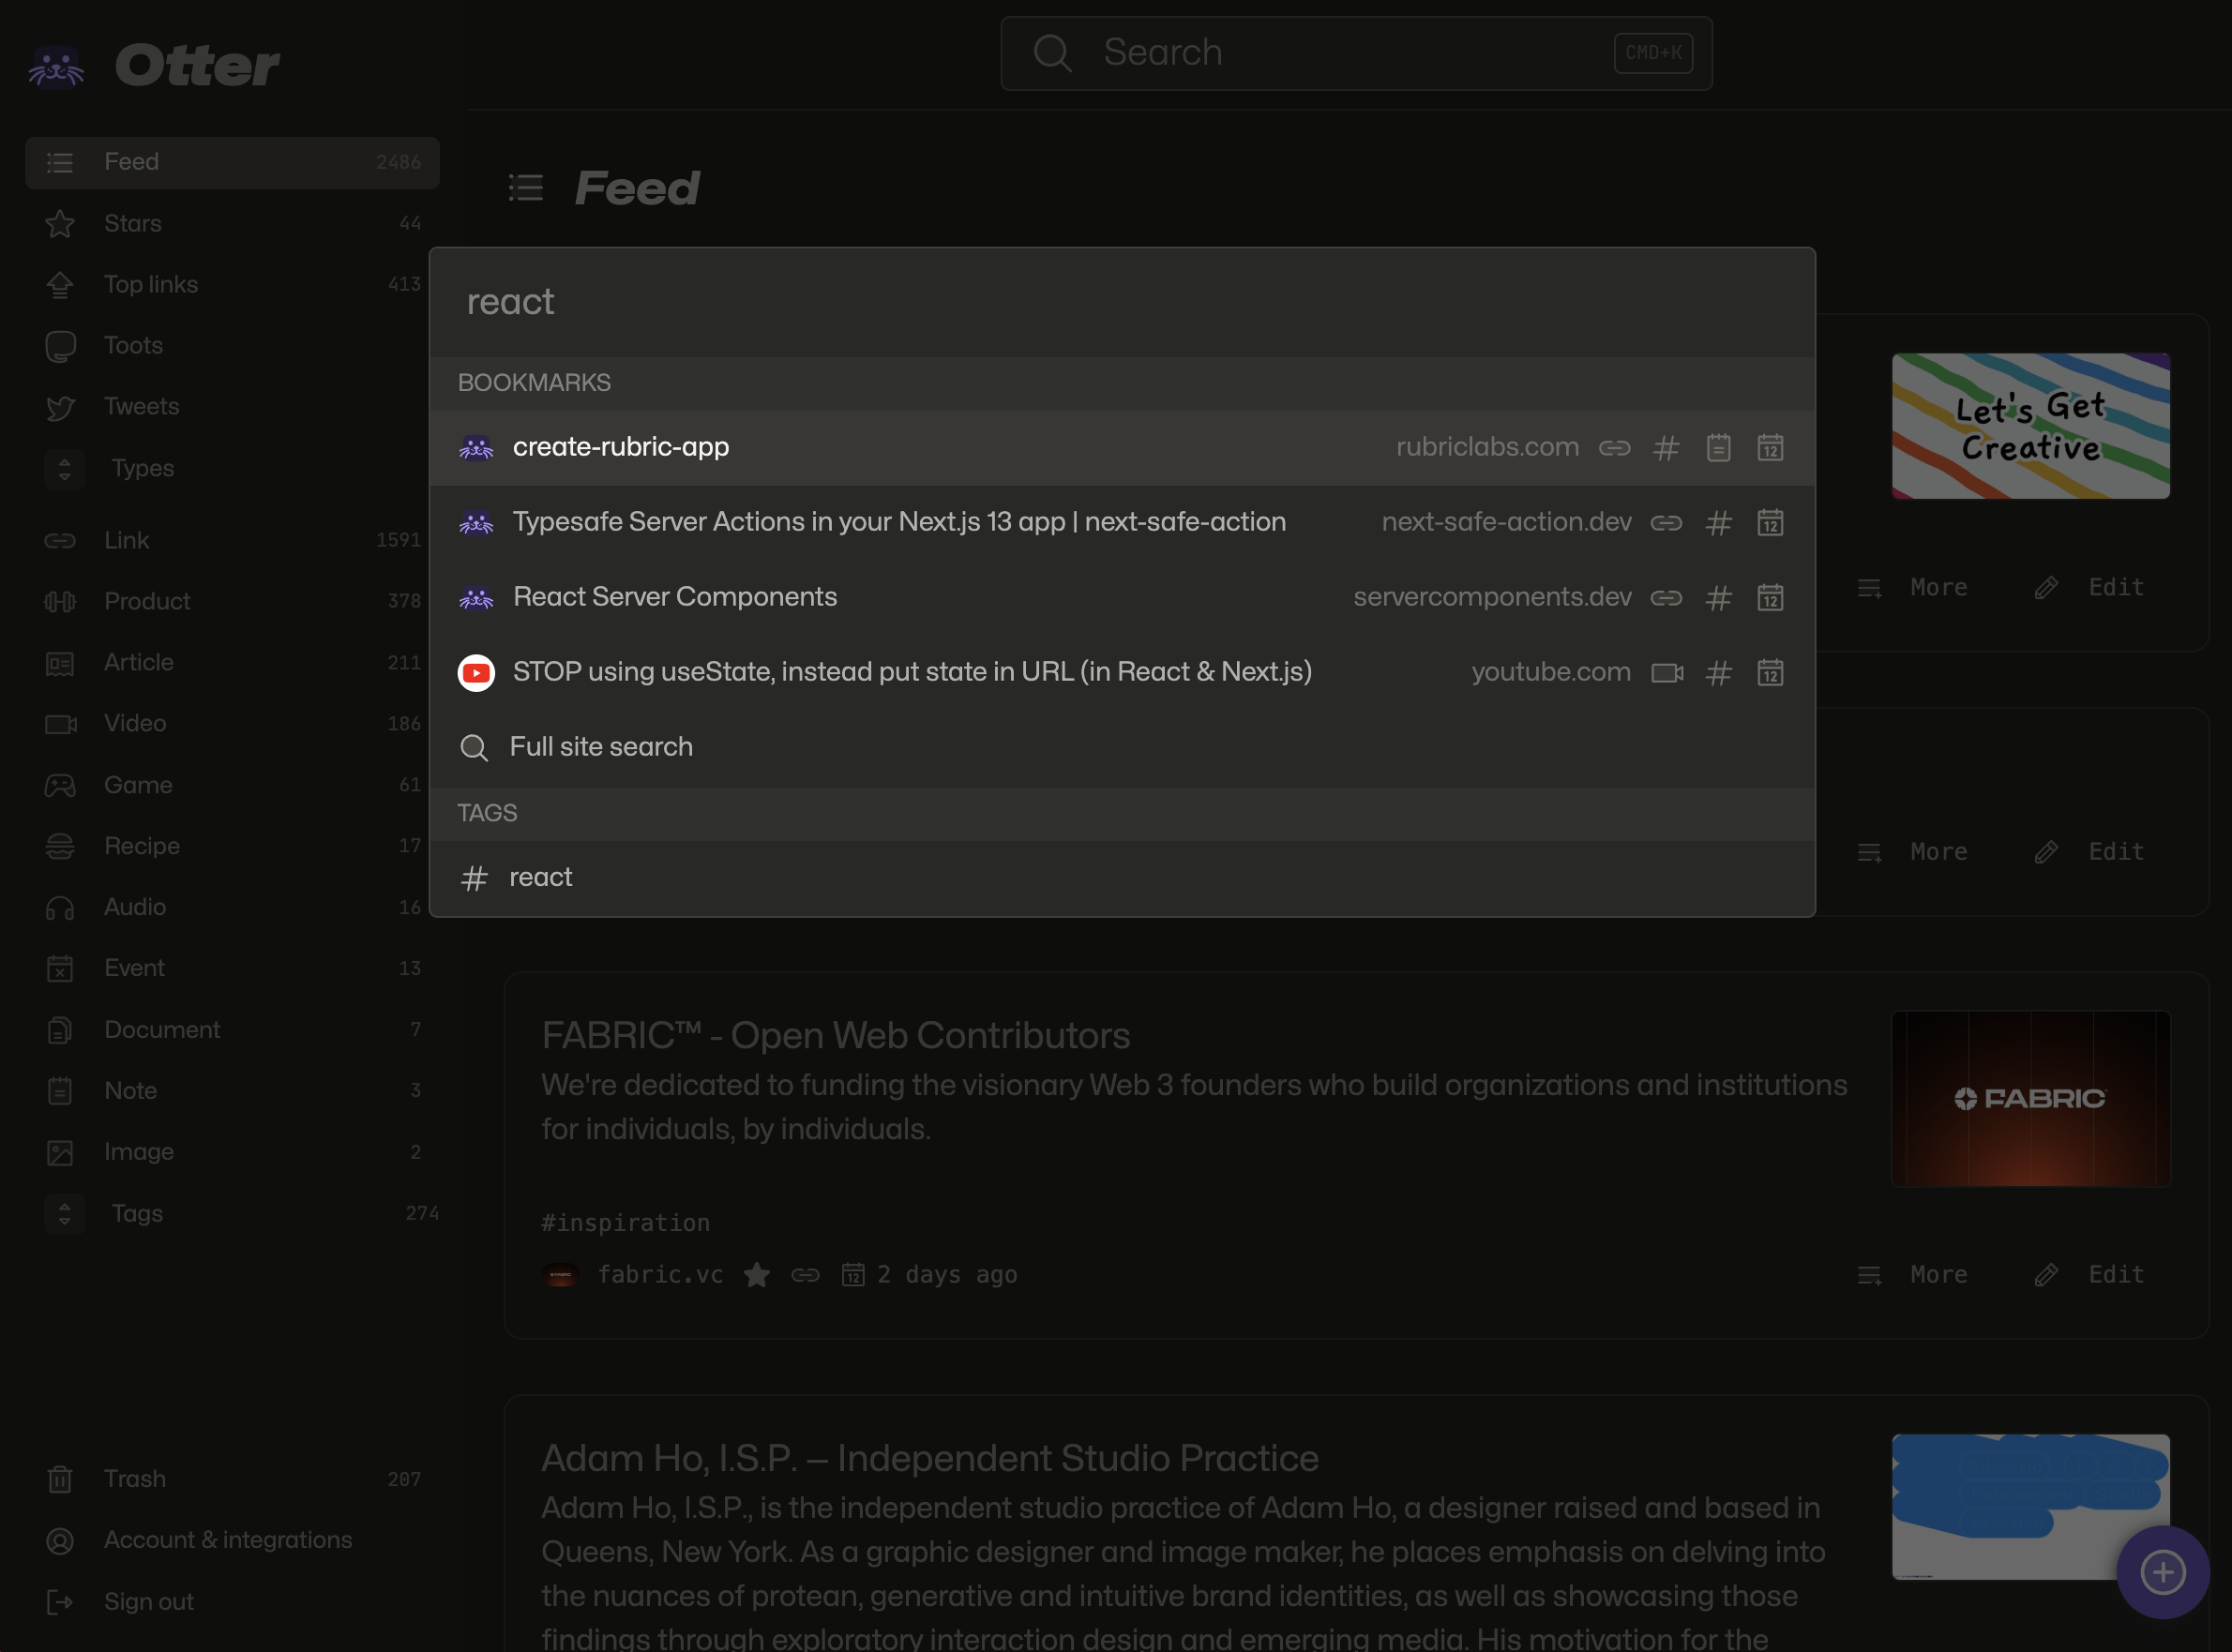This screenshot has width=2232, height=1652.
Task: Expand the Types section in sidebar
Action: 65,468
